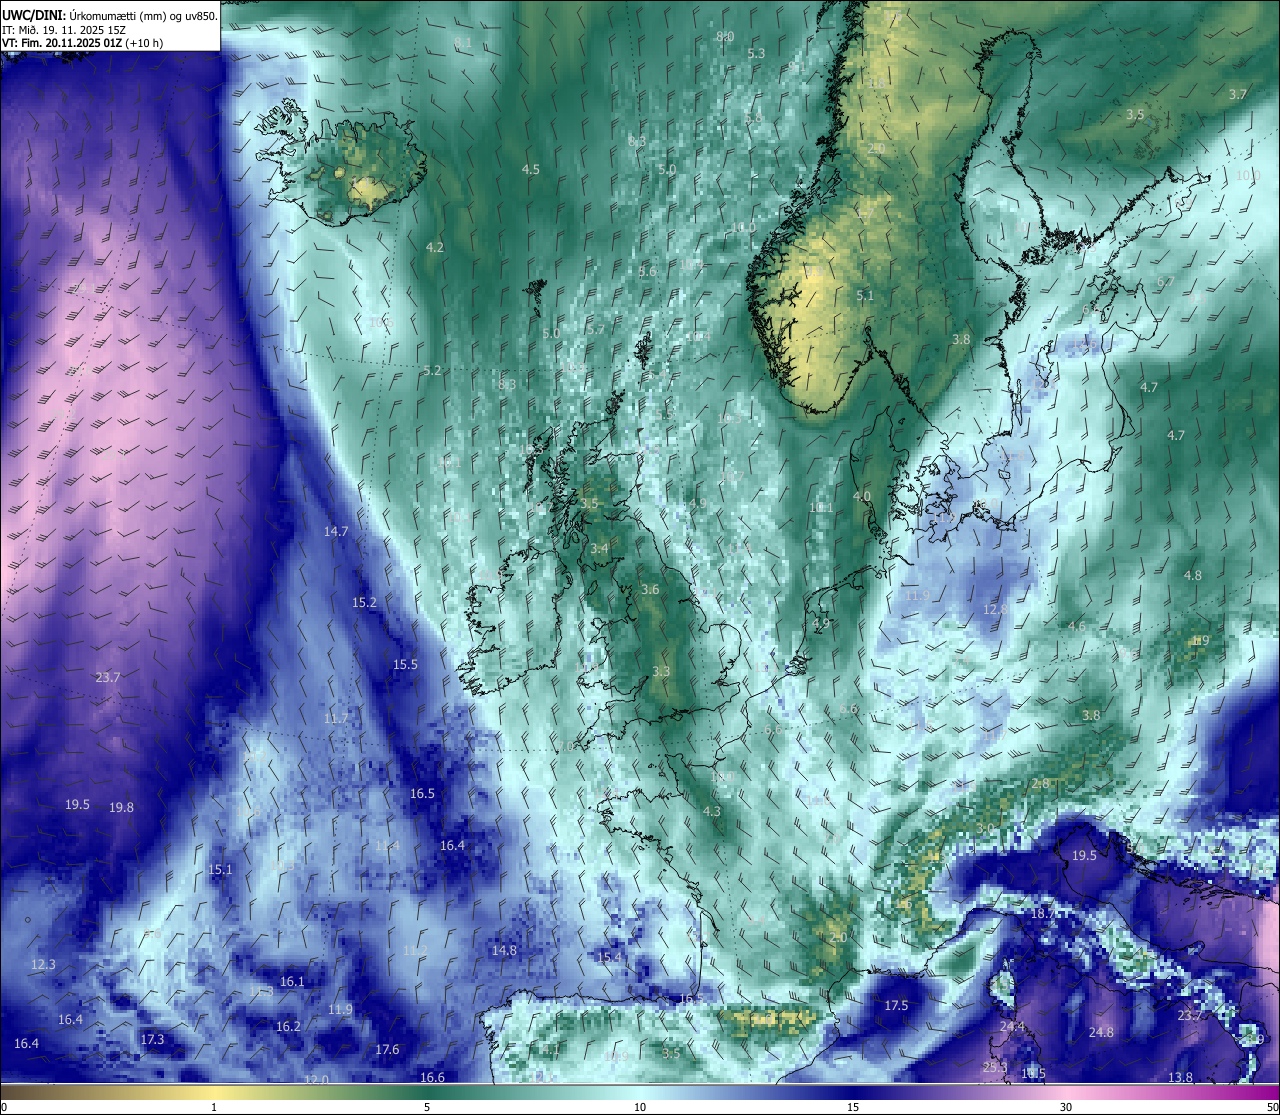Click the 16.1 map value
Screen dimensions: 1280x1115
pyautogui.click(x=292, y=981)
